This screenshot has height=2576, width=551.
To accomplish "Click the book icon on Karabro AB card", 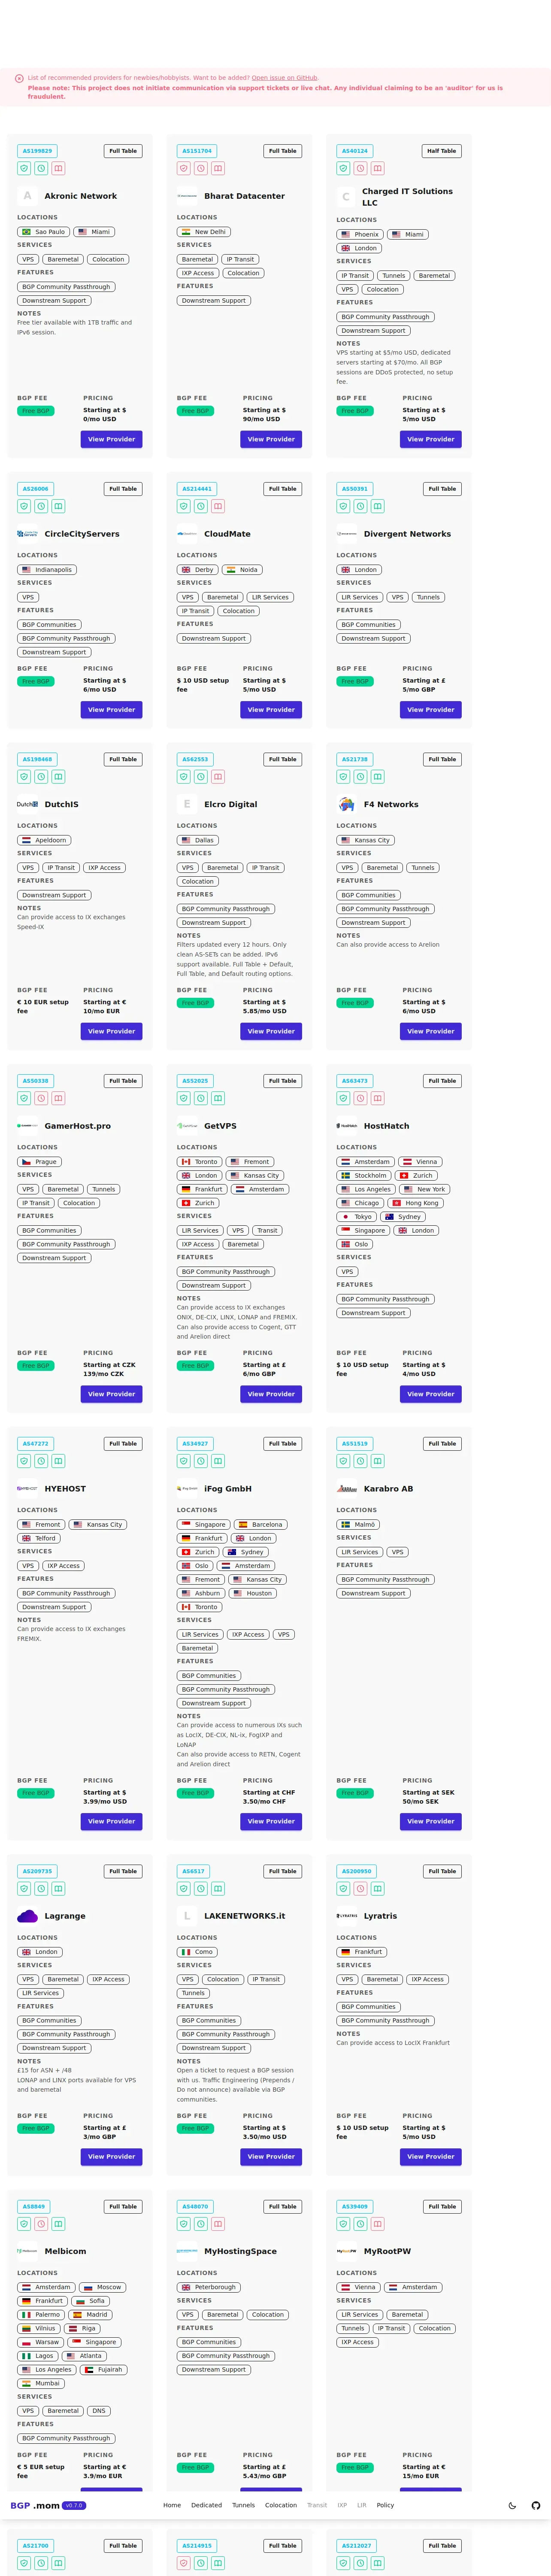I will pos(378,1461).
